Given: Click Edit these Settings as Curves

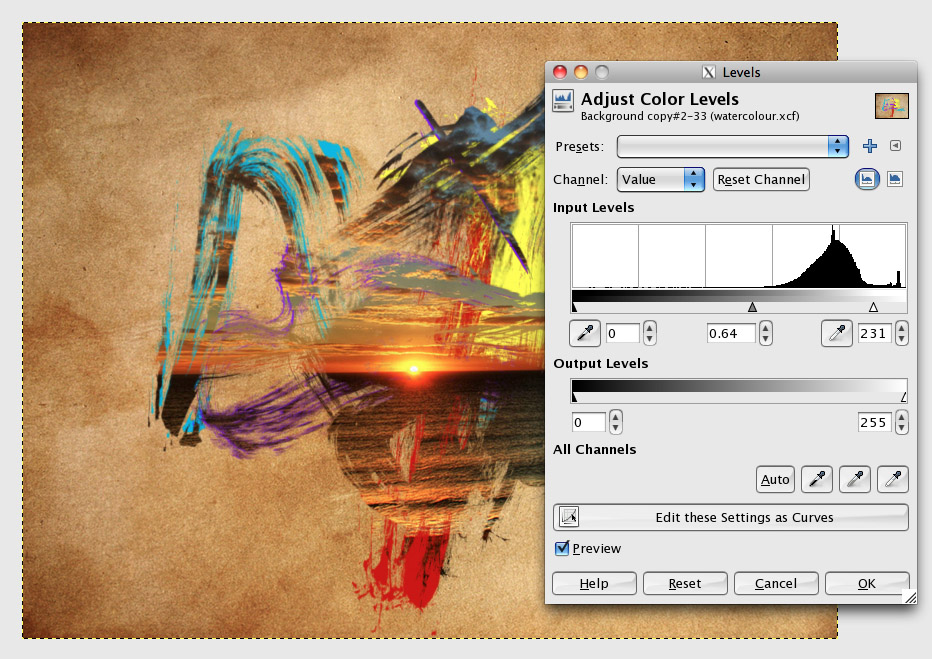Looking at the screenshot, I should (x=731, y=517).
